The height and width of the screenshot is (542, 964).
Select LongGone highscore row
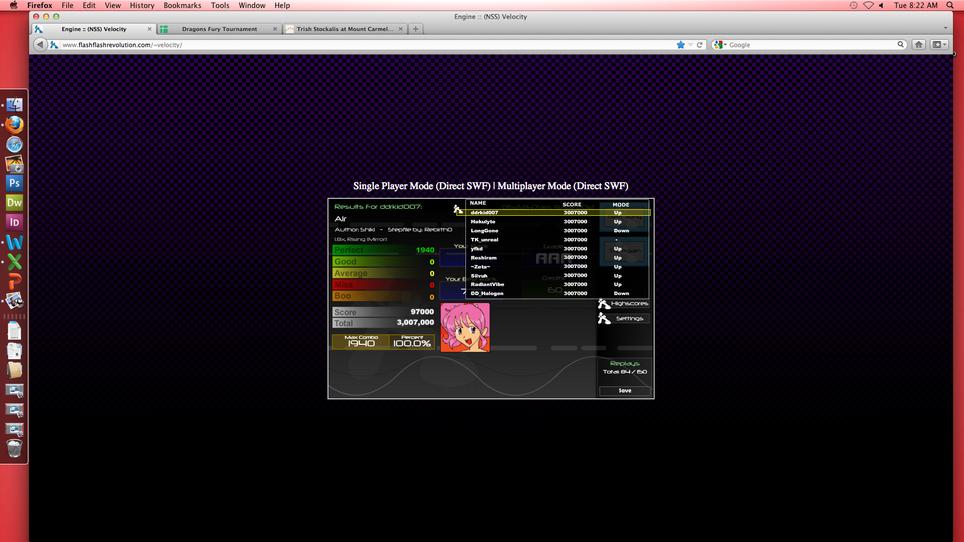pos(558,230)
